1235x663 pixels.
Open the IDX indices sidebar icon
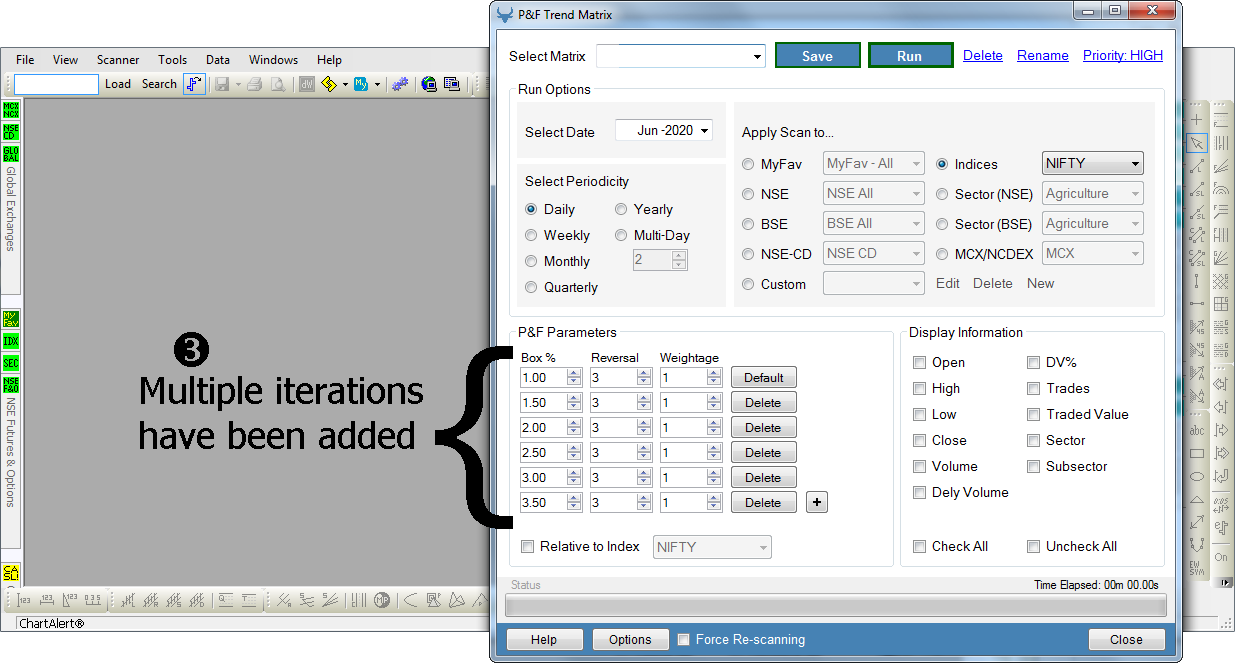coord(11,341)
